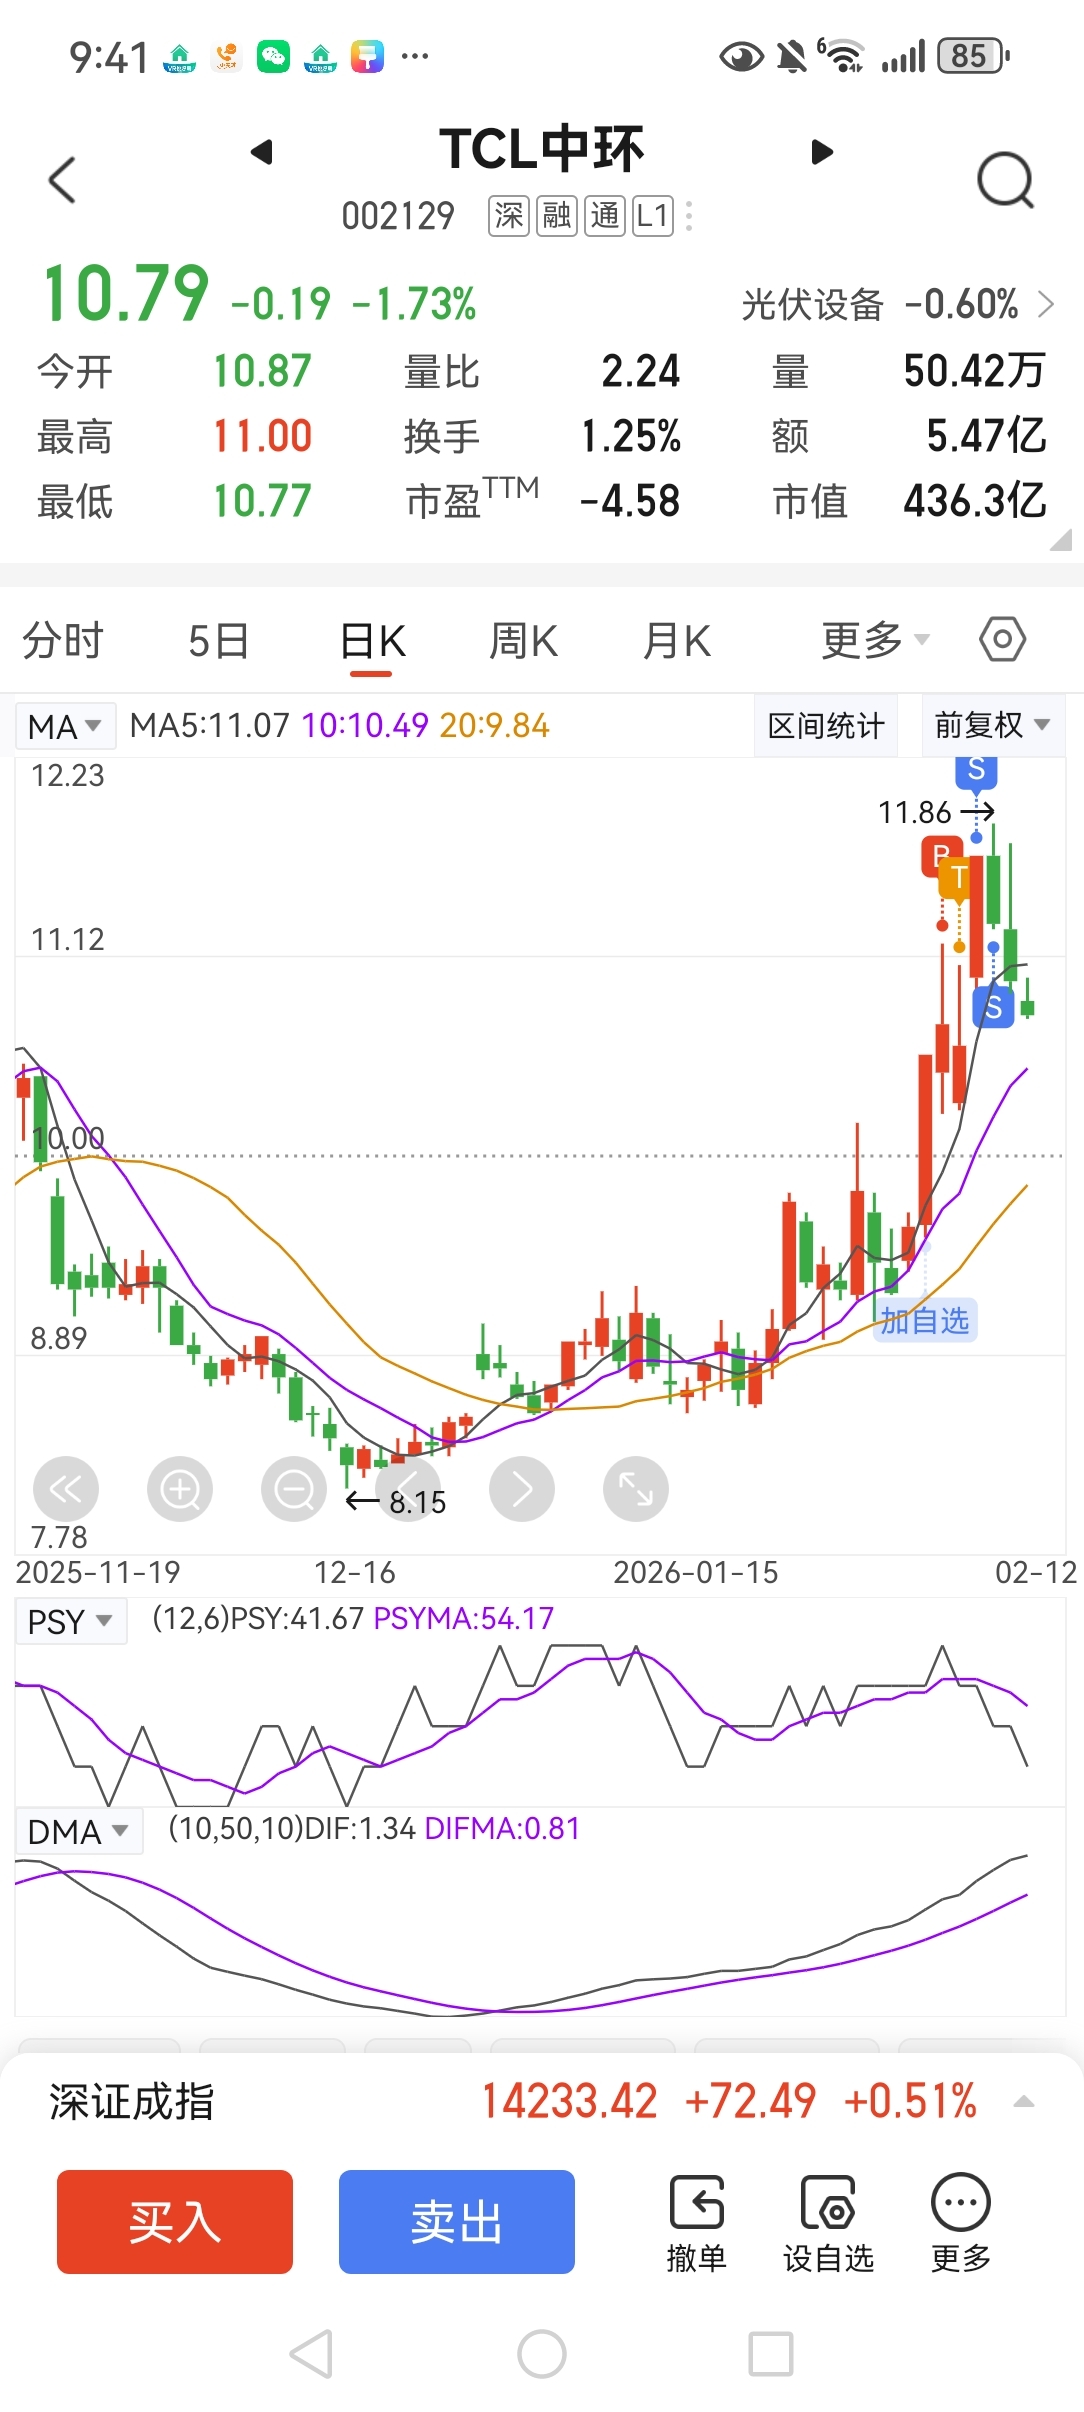This screenshot has width=1084, height=2412.
Task: Open 设自选 watchlist settings icon
Action: (828, 2224)
